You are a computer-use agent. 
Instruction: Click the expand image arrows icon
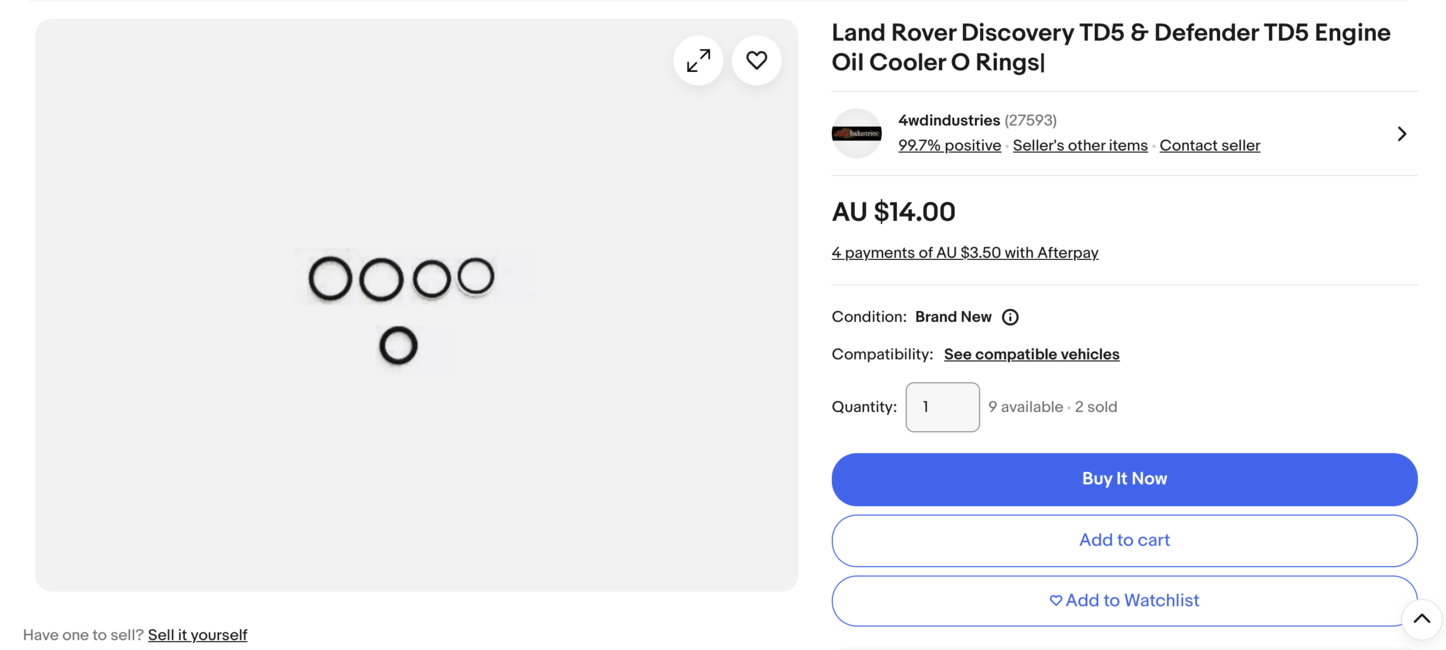tap(698, 61)
